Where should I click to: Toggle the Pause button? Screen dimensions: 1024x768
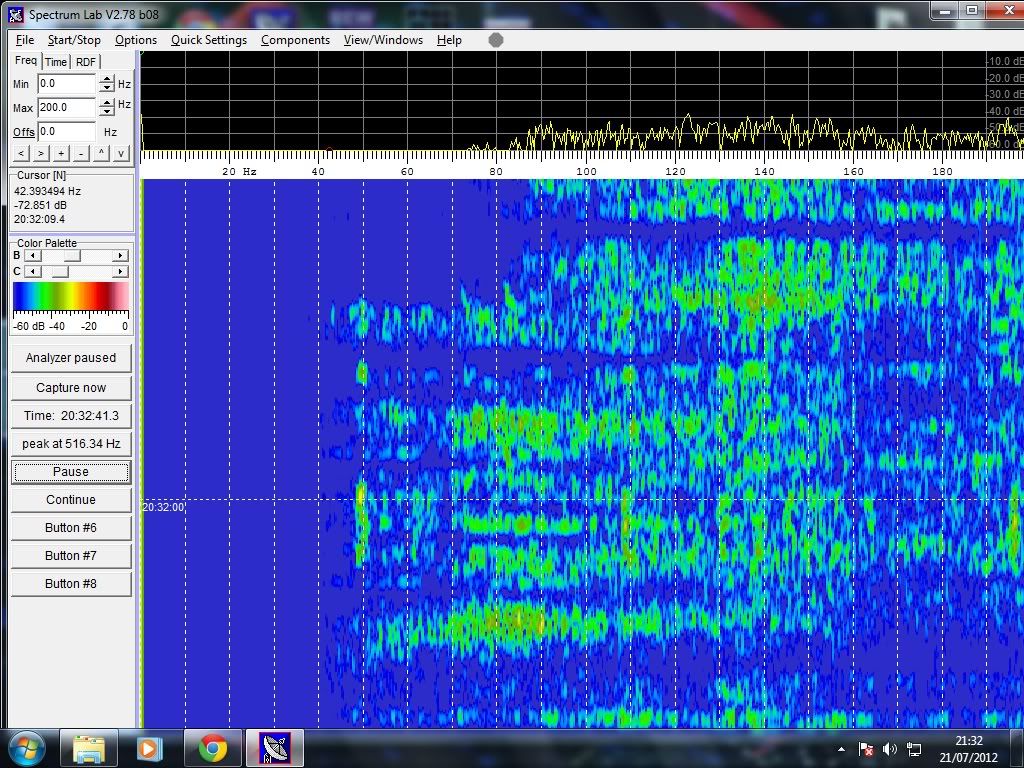coord(70,472)
